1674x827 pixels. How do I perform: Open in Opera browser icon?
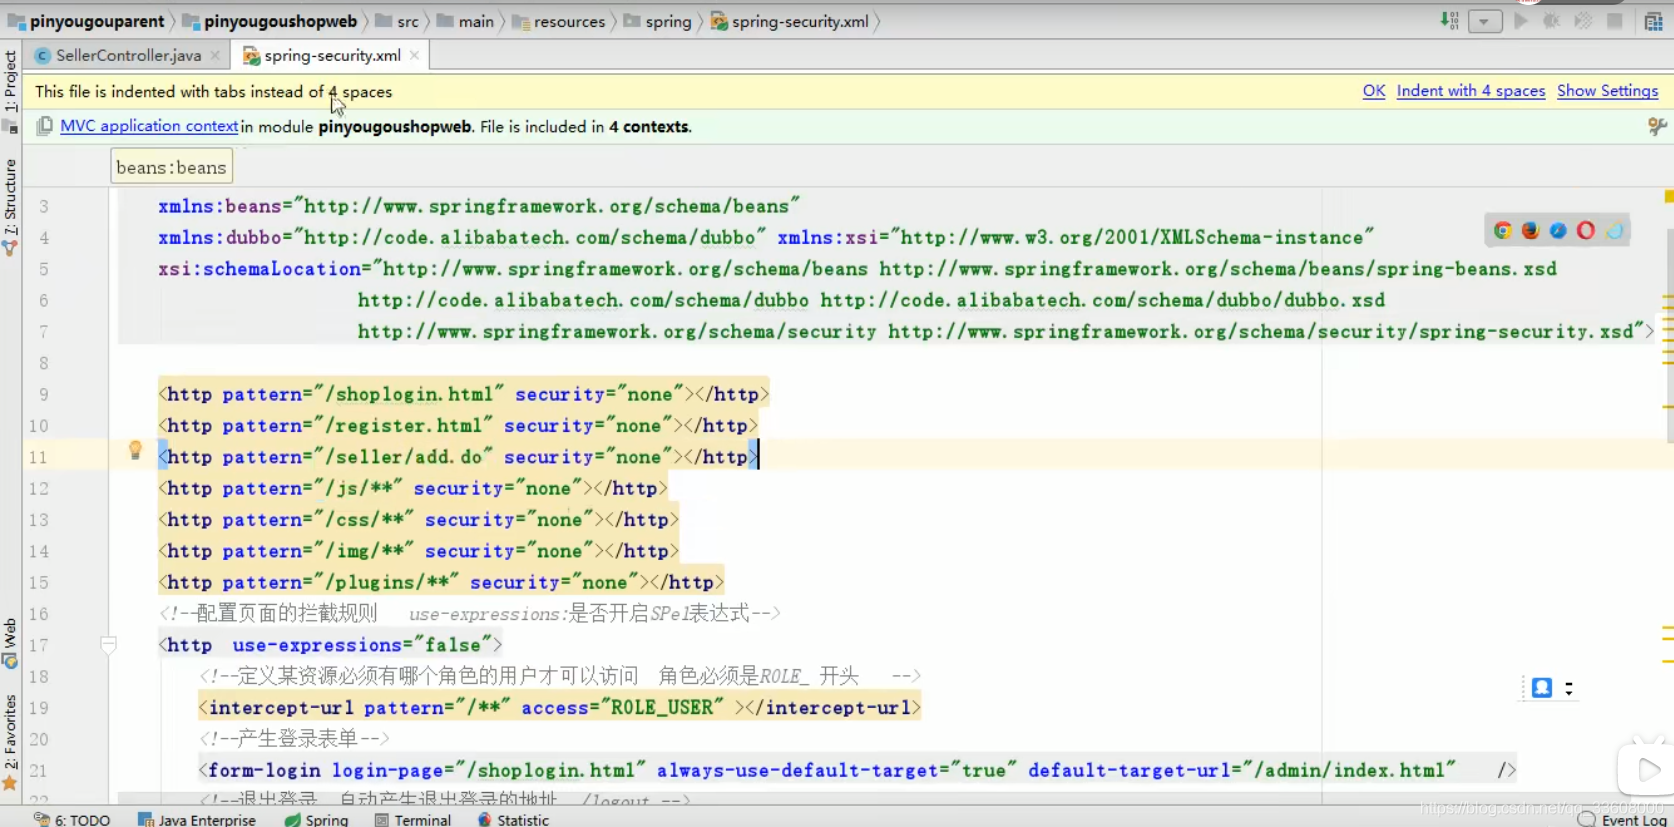coord(1586,231)
